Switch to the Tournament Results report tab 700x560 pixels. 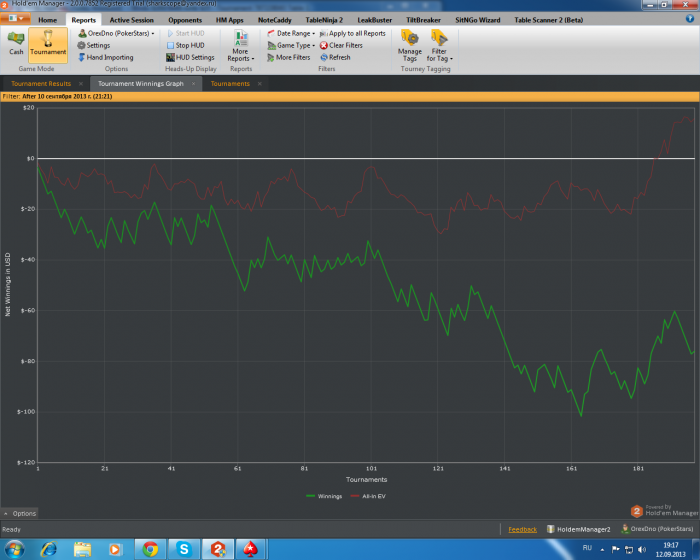41,84
